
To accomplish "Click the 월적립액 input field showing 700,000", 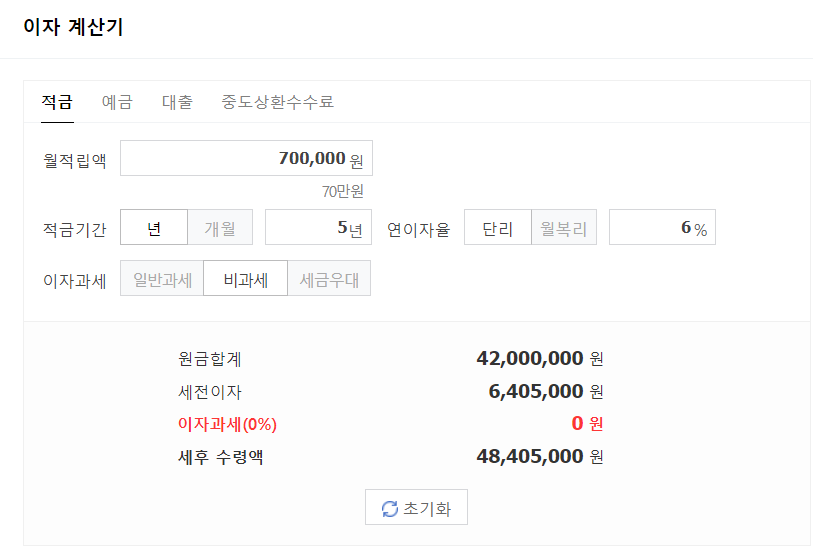I will click(x=246, y=158).
